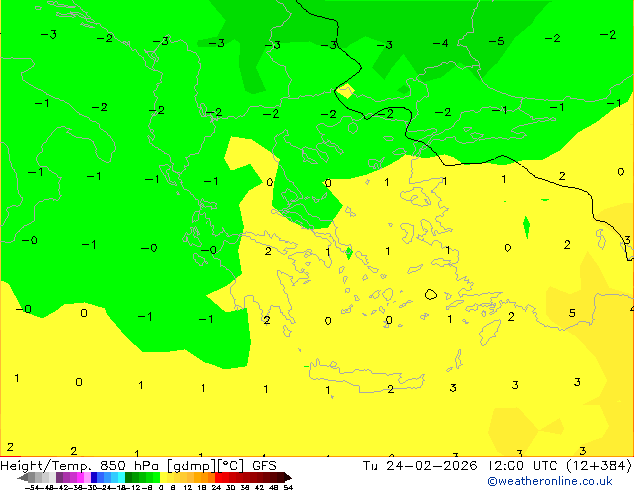Click the small green diamond patch east of Aegean

526,228
